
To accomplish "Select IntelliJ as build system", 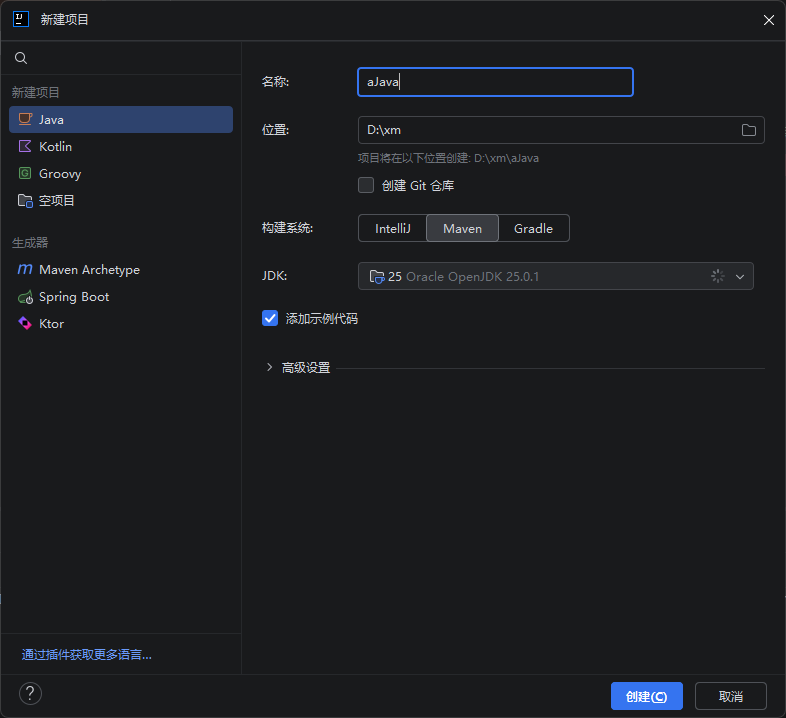I will coord(392,228).
